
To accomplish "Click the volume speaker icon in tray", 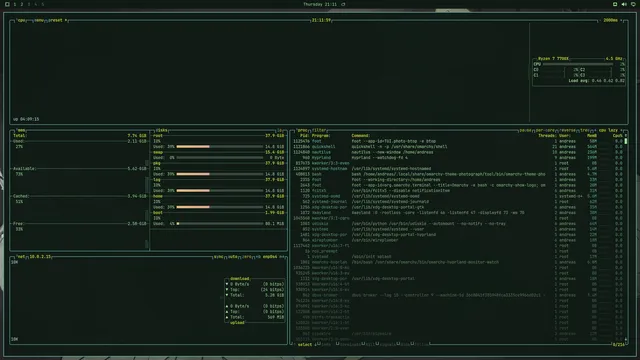I will (x=624, y=4).
